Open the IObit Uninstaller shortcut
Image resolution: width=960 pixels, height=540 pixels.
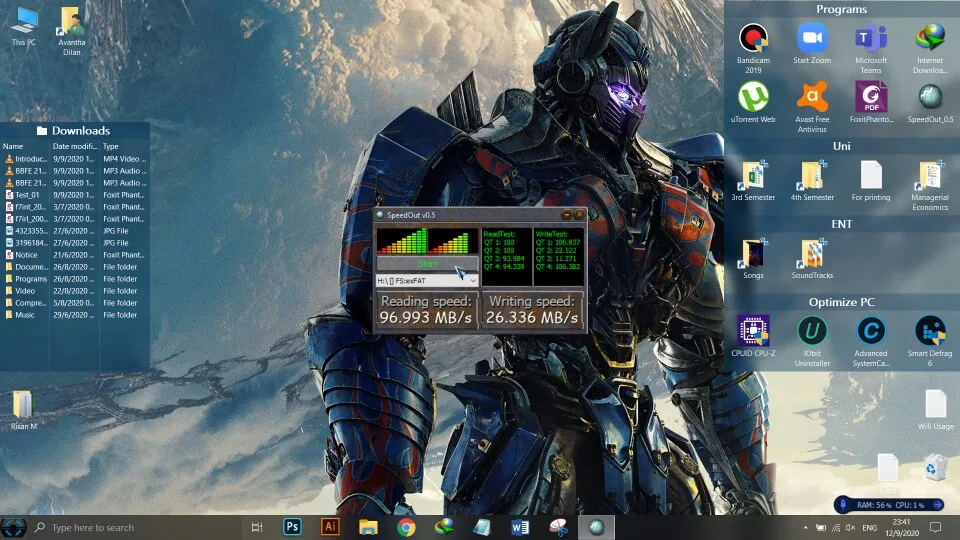(x=812, y=341)
